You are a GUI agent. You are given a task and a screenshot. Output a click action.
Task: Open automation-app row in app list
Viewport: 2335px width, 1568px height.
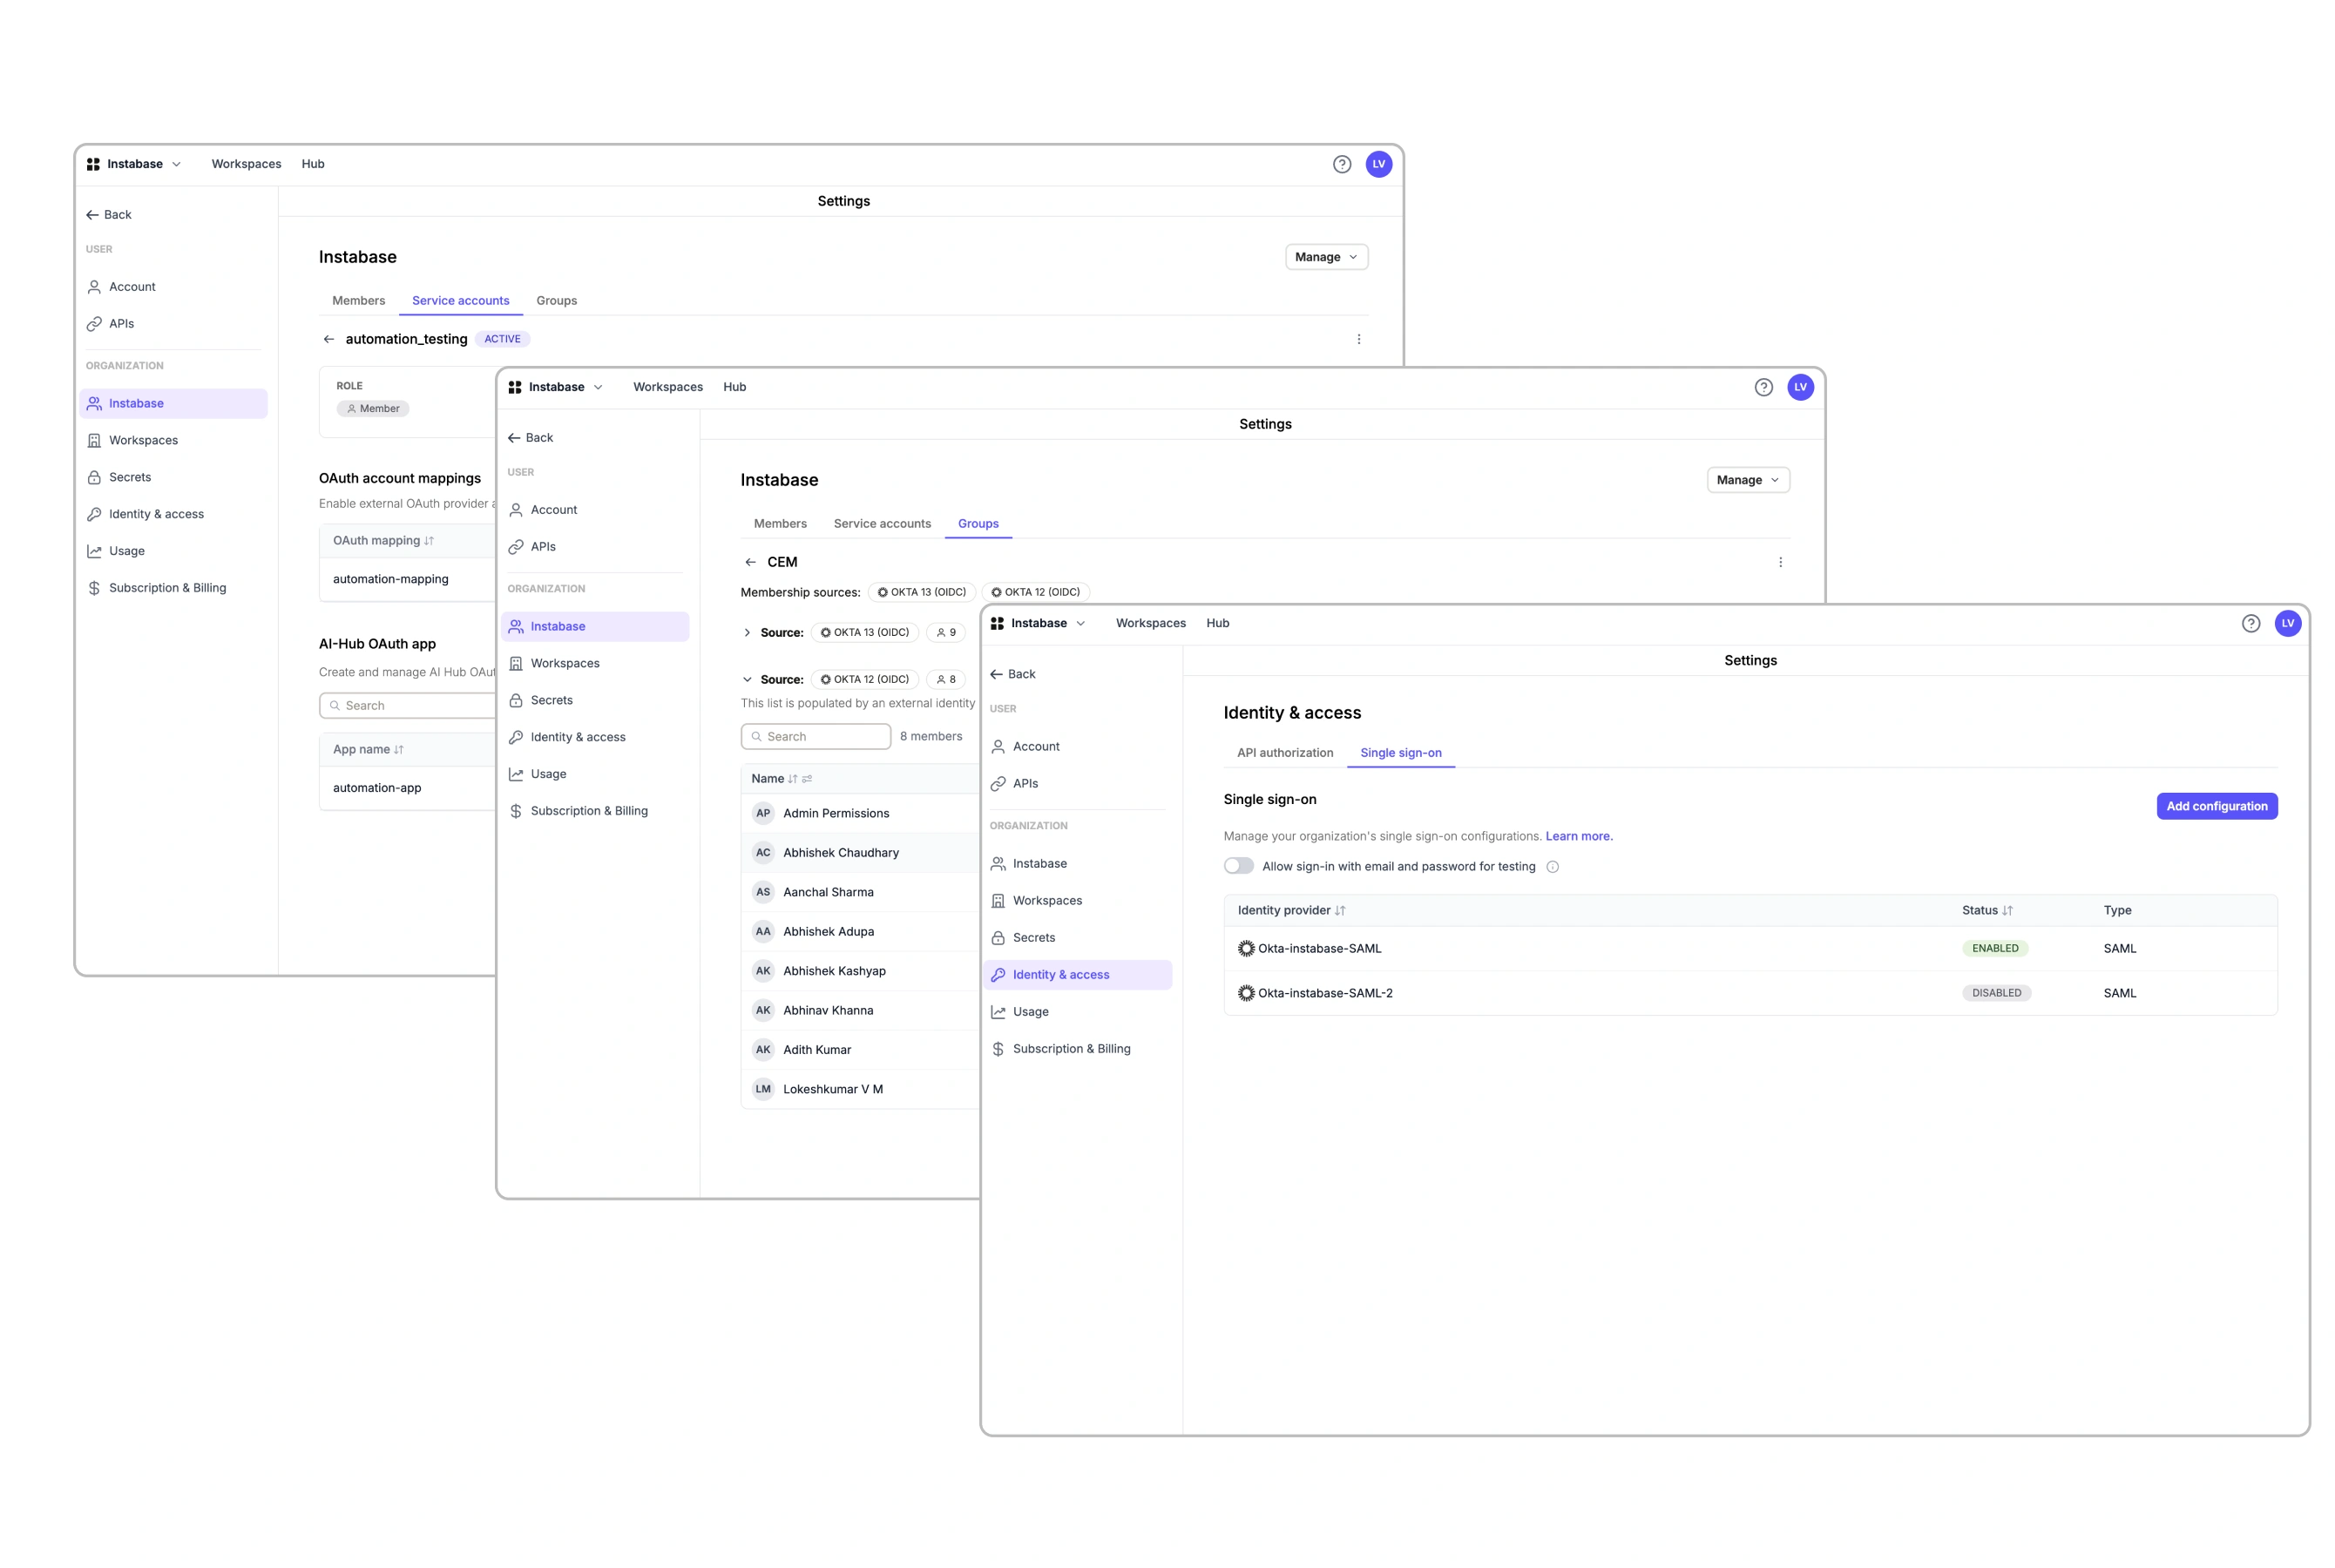407,788
